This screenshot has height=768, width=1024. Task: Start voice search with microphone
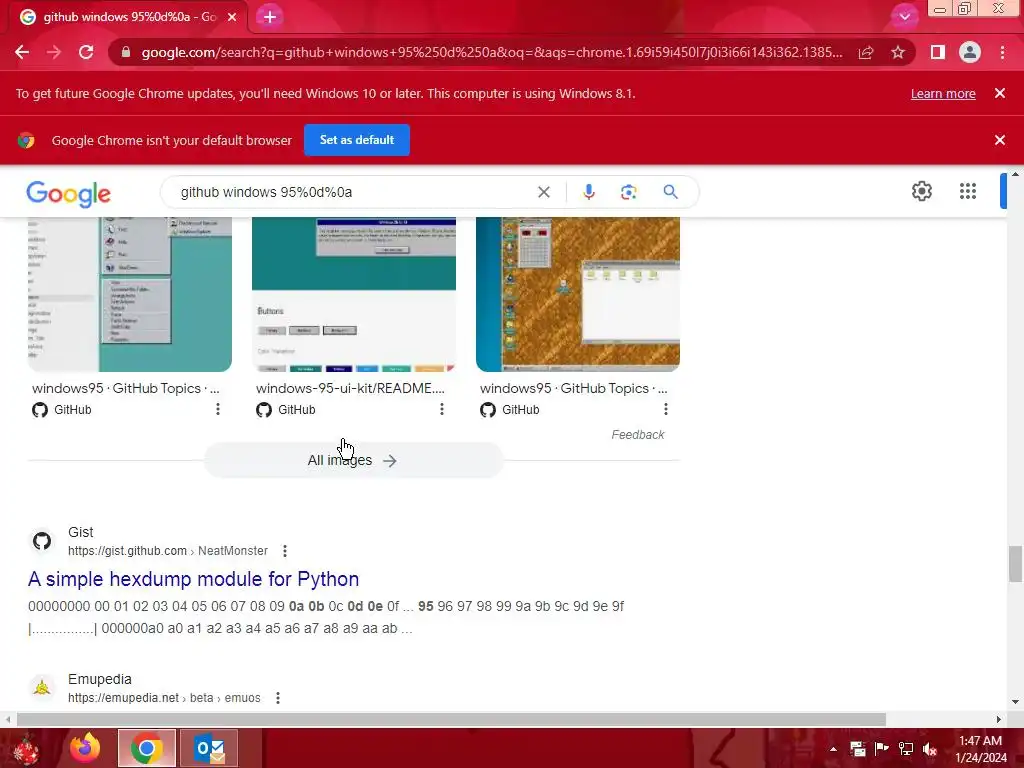click(x=588, y=192)
